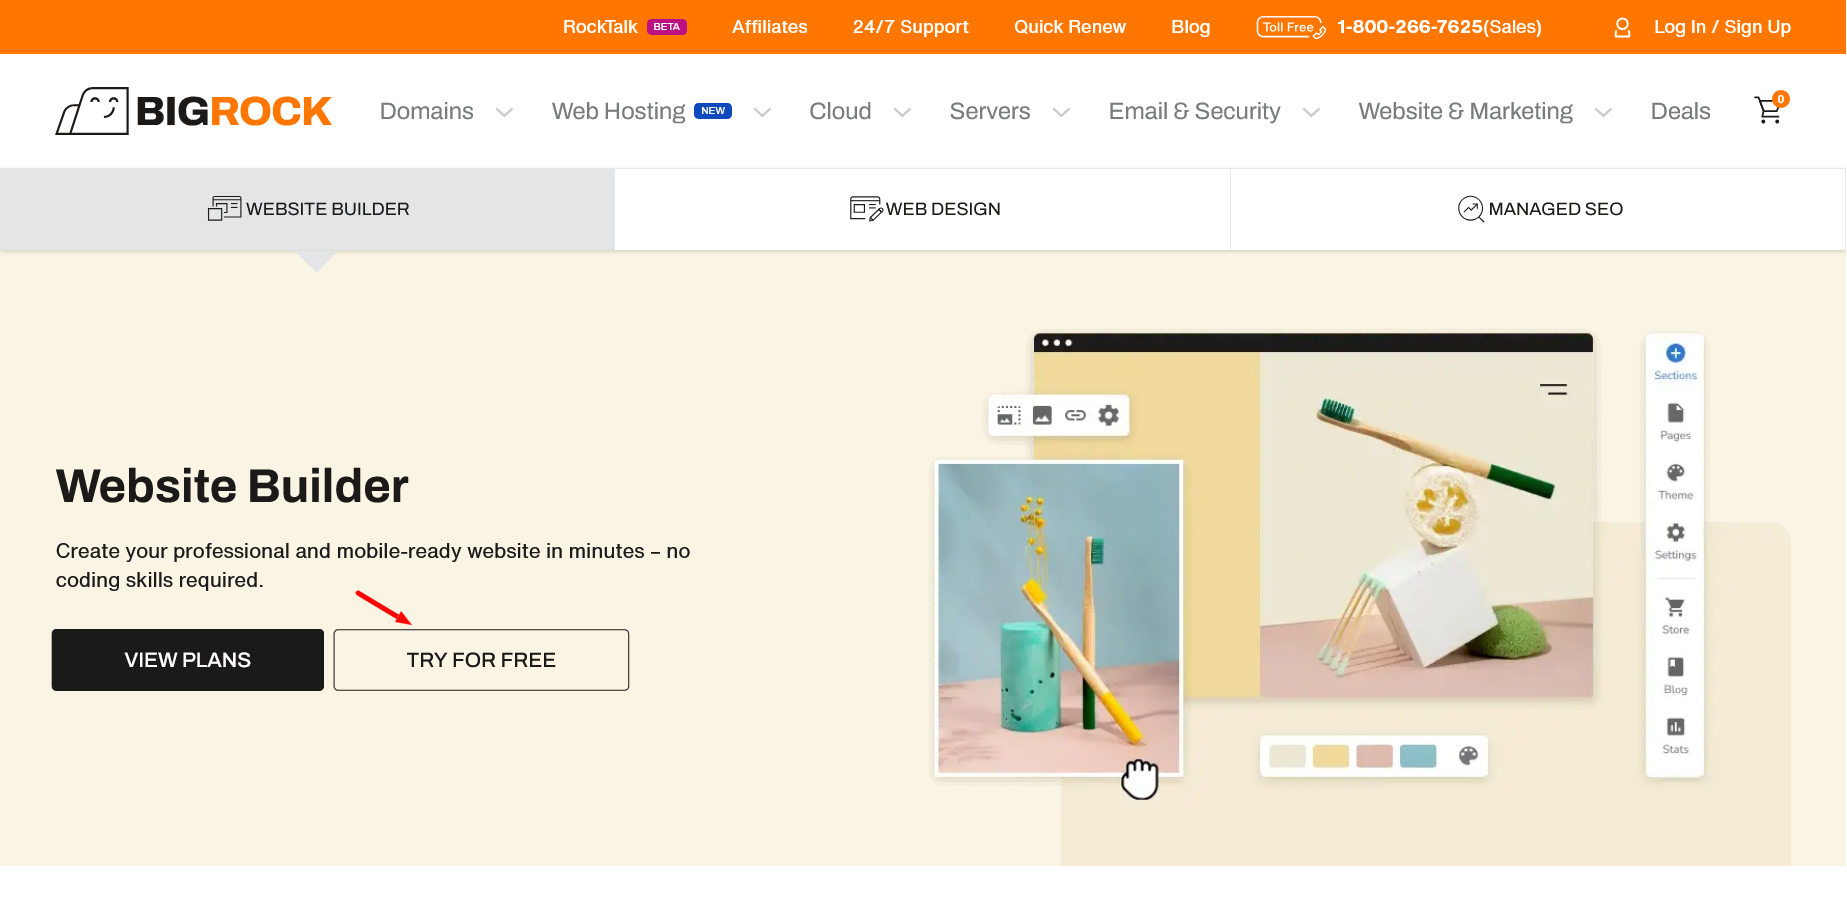Go to the Deals page
1847x907 pixels.
1681,111
